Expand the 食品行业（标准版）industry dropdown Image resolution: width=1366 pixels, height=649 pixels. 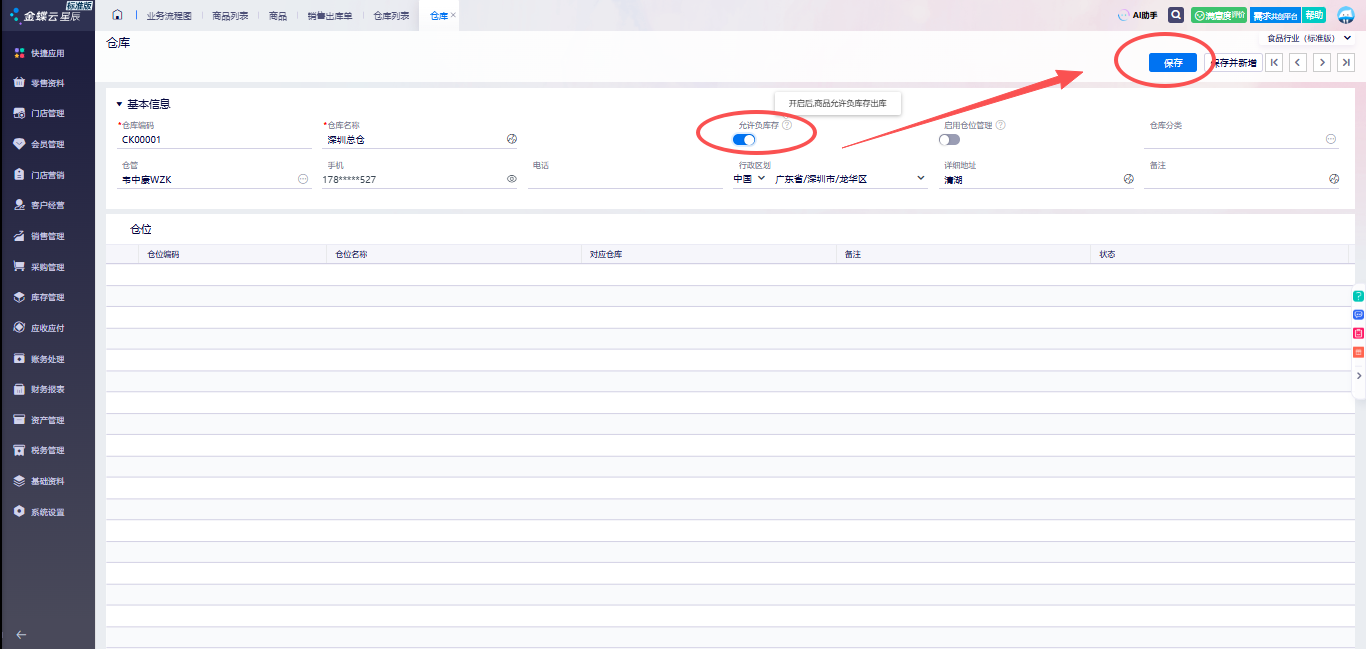point(1347,38)
